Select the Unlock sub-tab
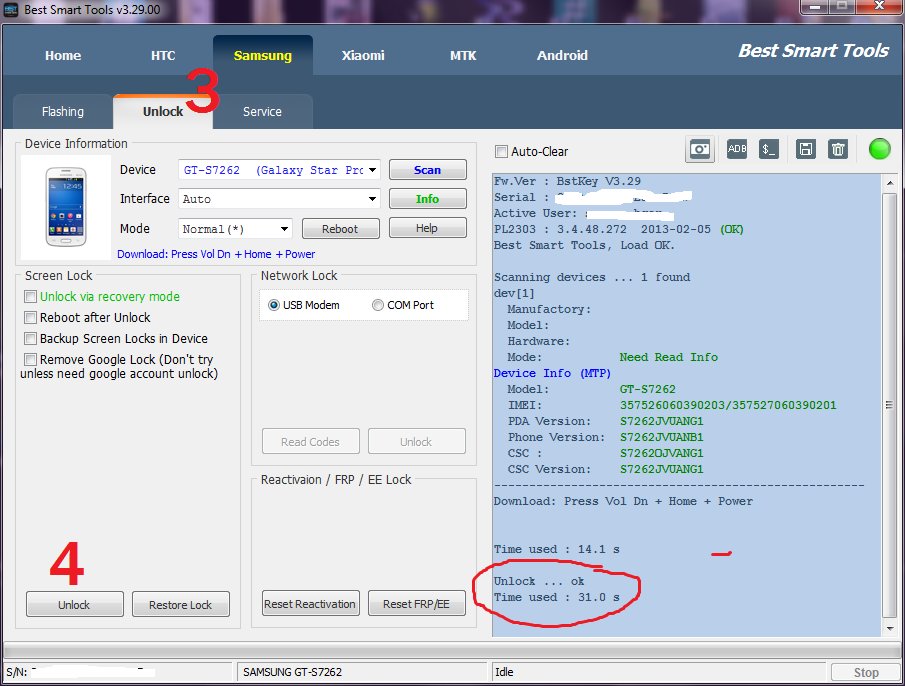This screenshot has width=905, height=686. (x=163, y=111)
